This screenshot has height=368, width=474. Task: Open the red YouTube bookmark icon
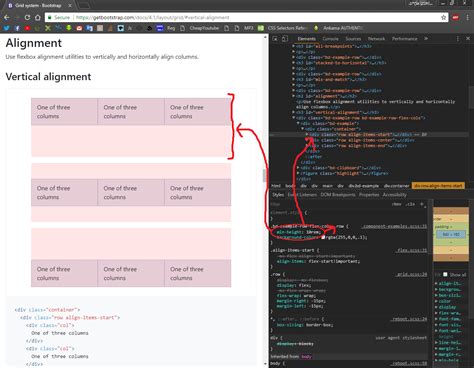27,28
